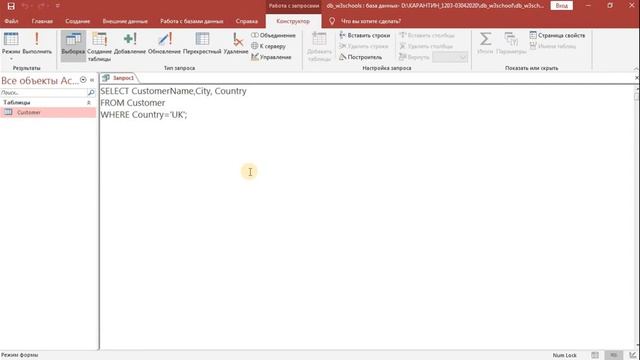
Task: Click the lightbulb Tell Me icon
Action: pos(332,21)
